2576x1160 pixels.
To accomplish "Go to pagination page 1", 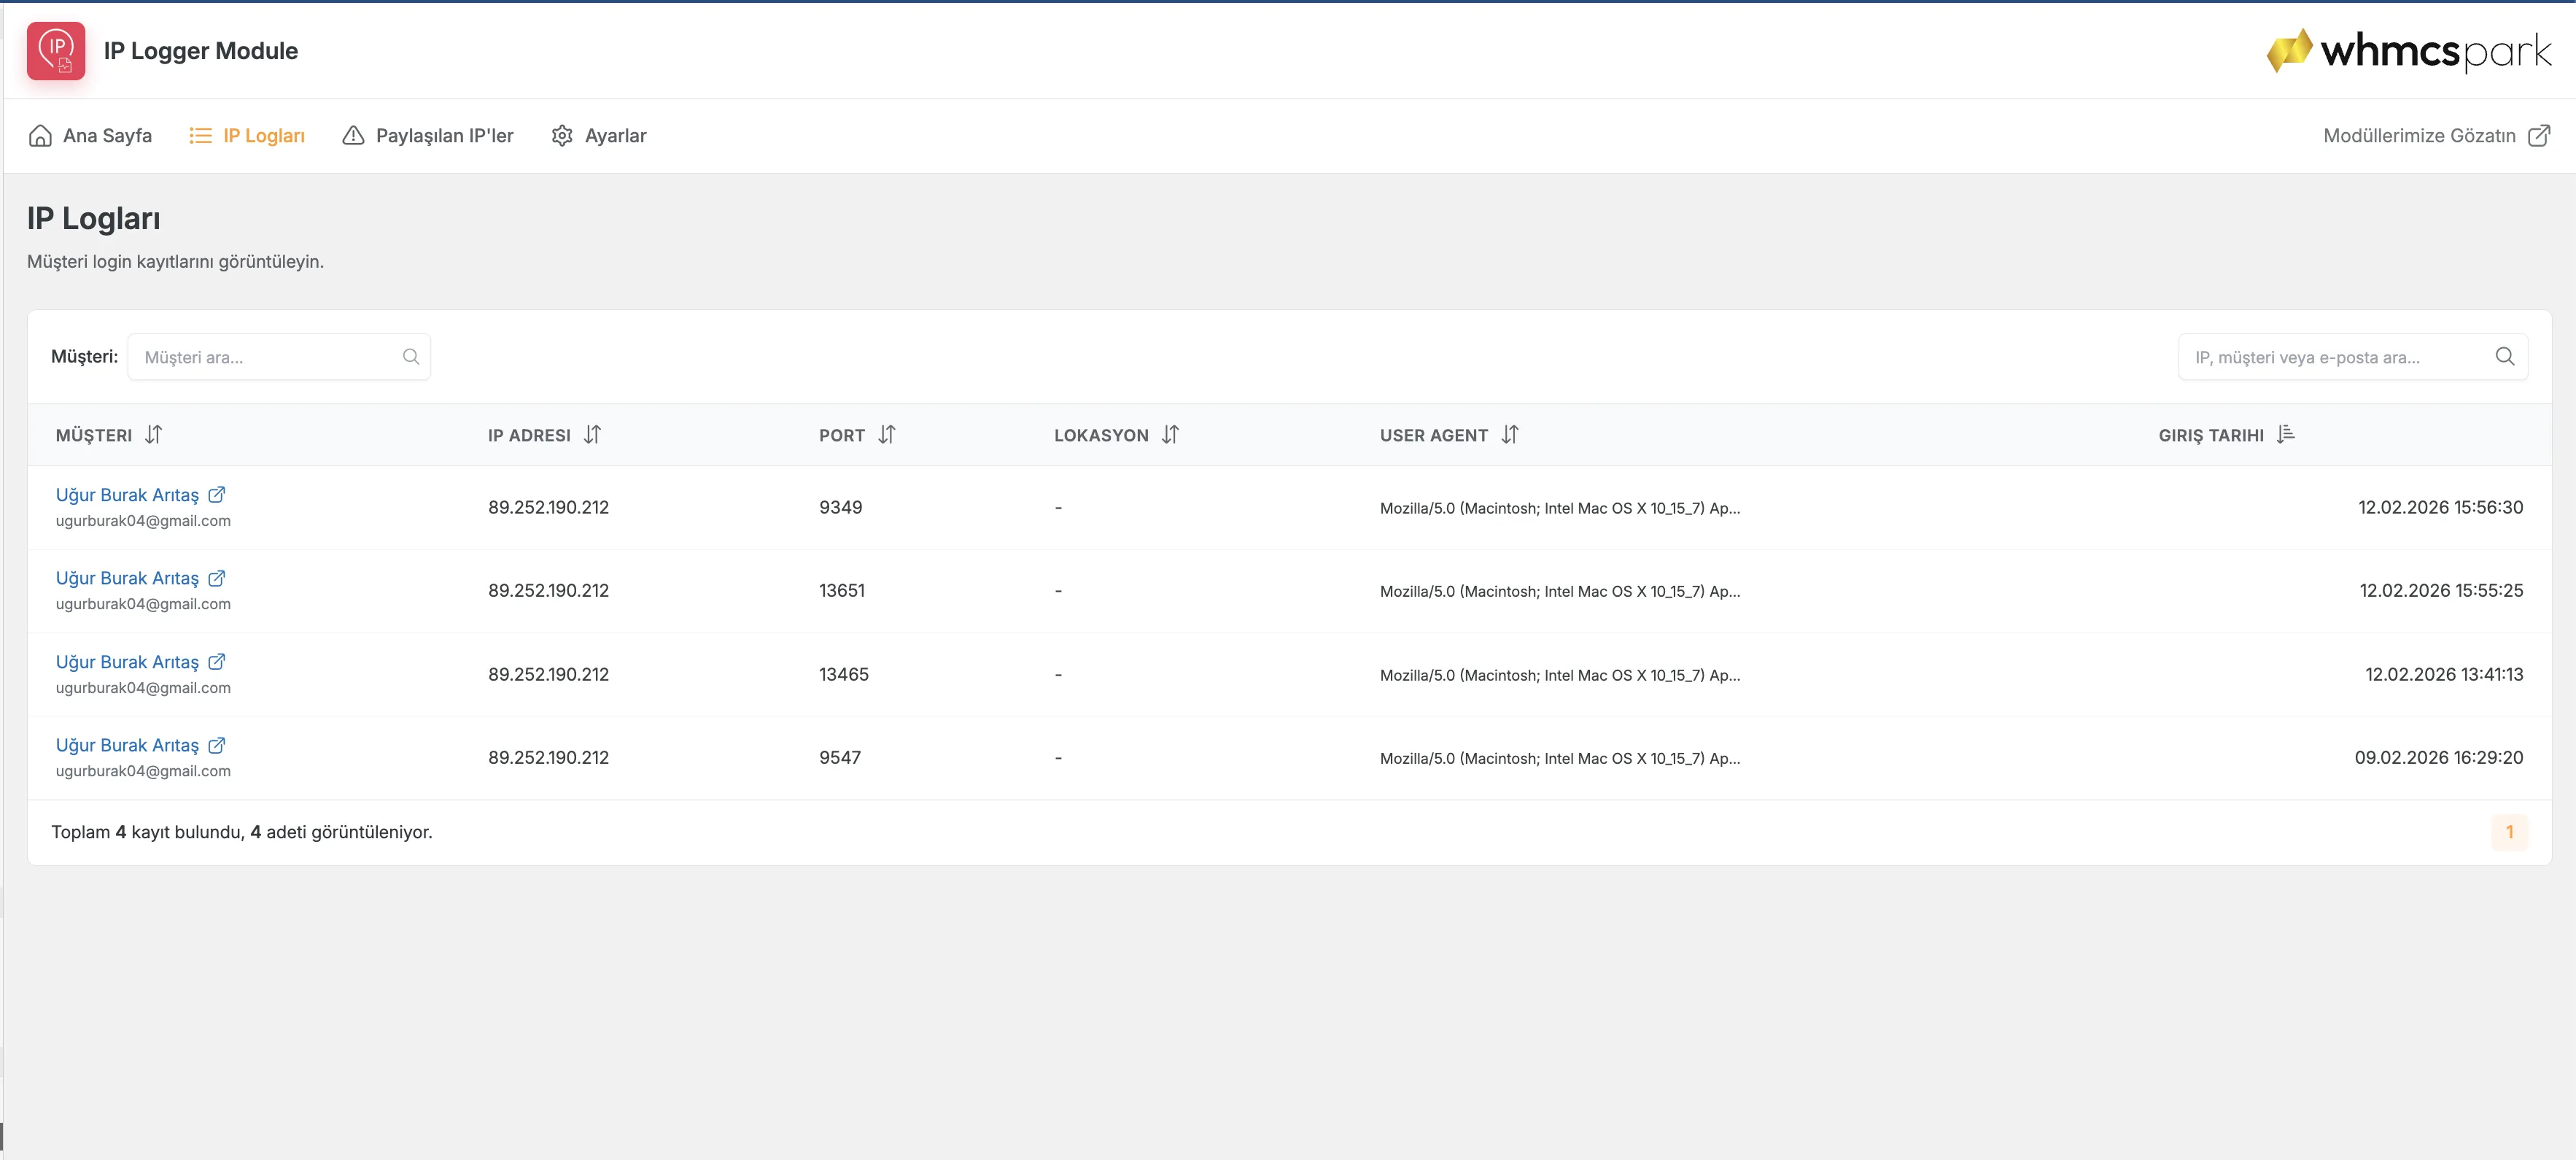I will [2509, 832].
